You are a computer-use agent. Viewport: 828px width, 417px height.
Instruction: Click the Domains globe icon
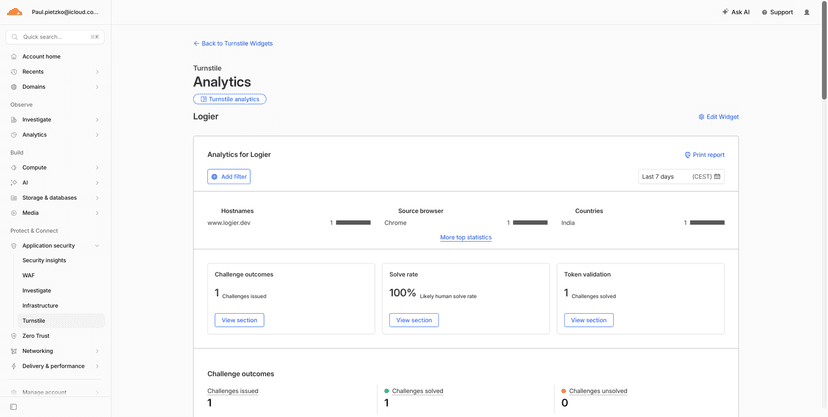click(14, 87)
